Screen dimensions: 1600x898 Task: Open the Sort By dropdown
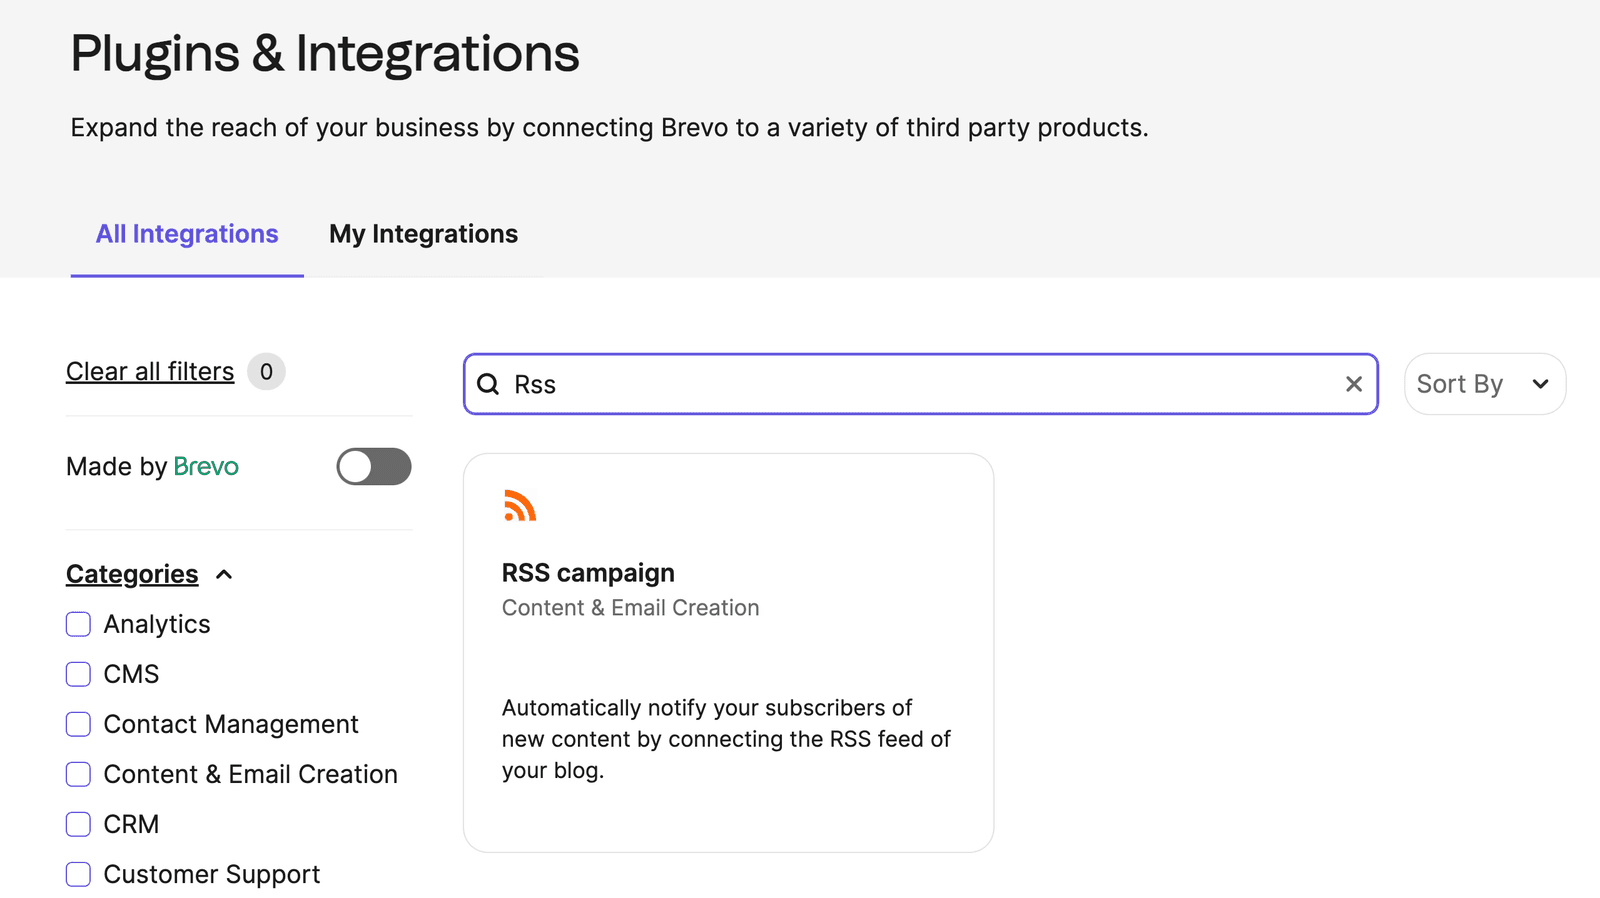(1485, 384)
